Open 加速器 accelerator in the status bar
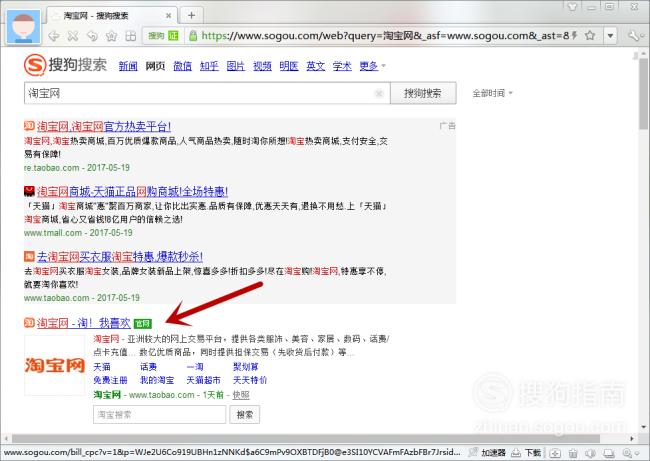Screen dimensions: 650x461 (x=488, y=453)
